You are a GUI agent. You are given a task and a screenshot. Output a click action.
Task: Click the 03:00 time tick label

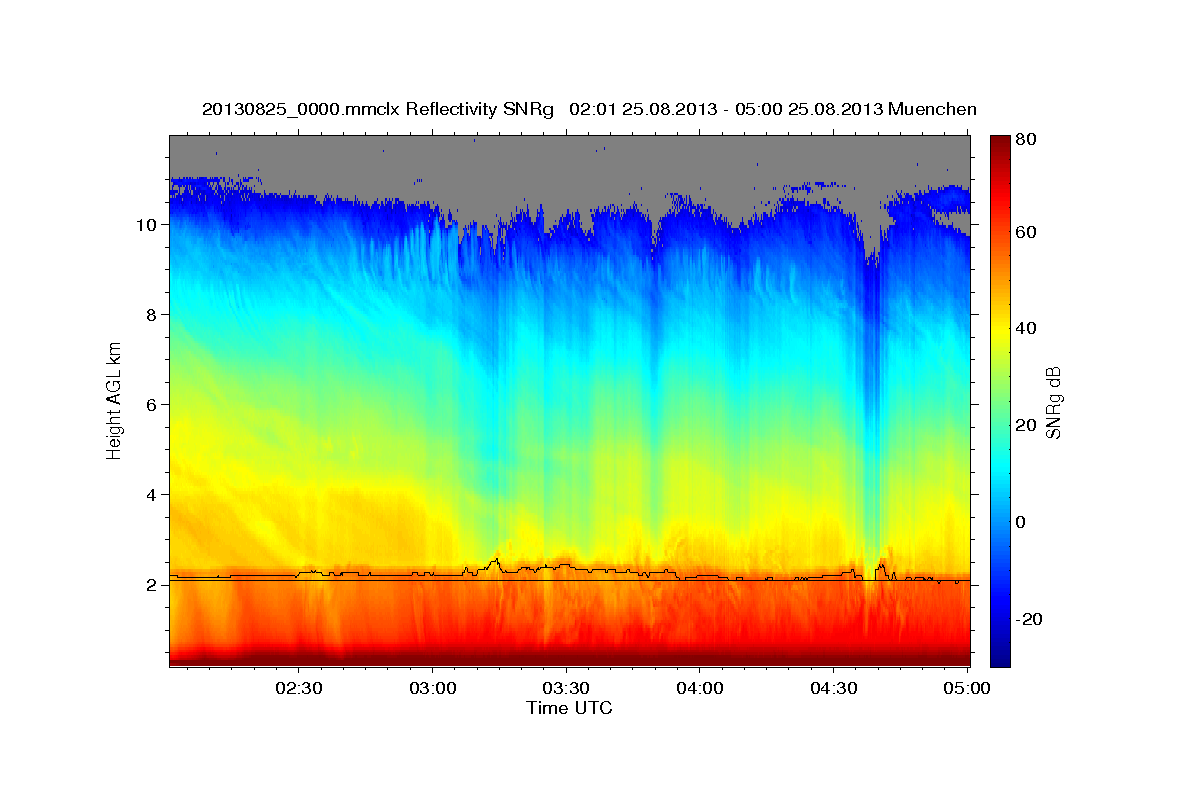click(433, 688)
